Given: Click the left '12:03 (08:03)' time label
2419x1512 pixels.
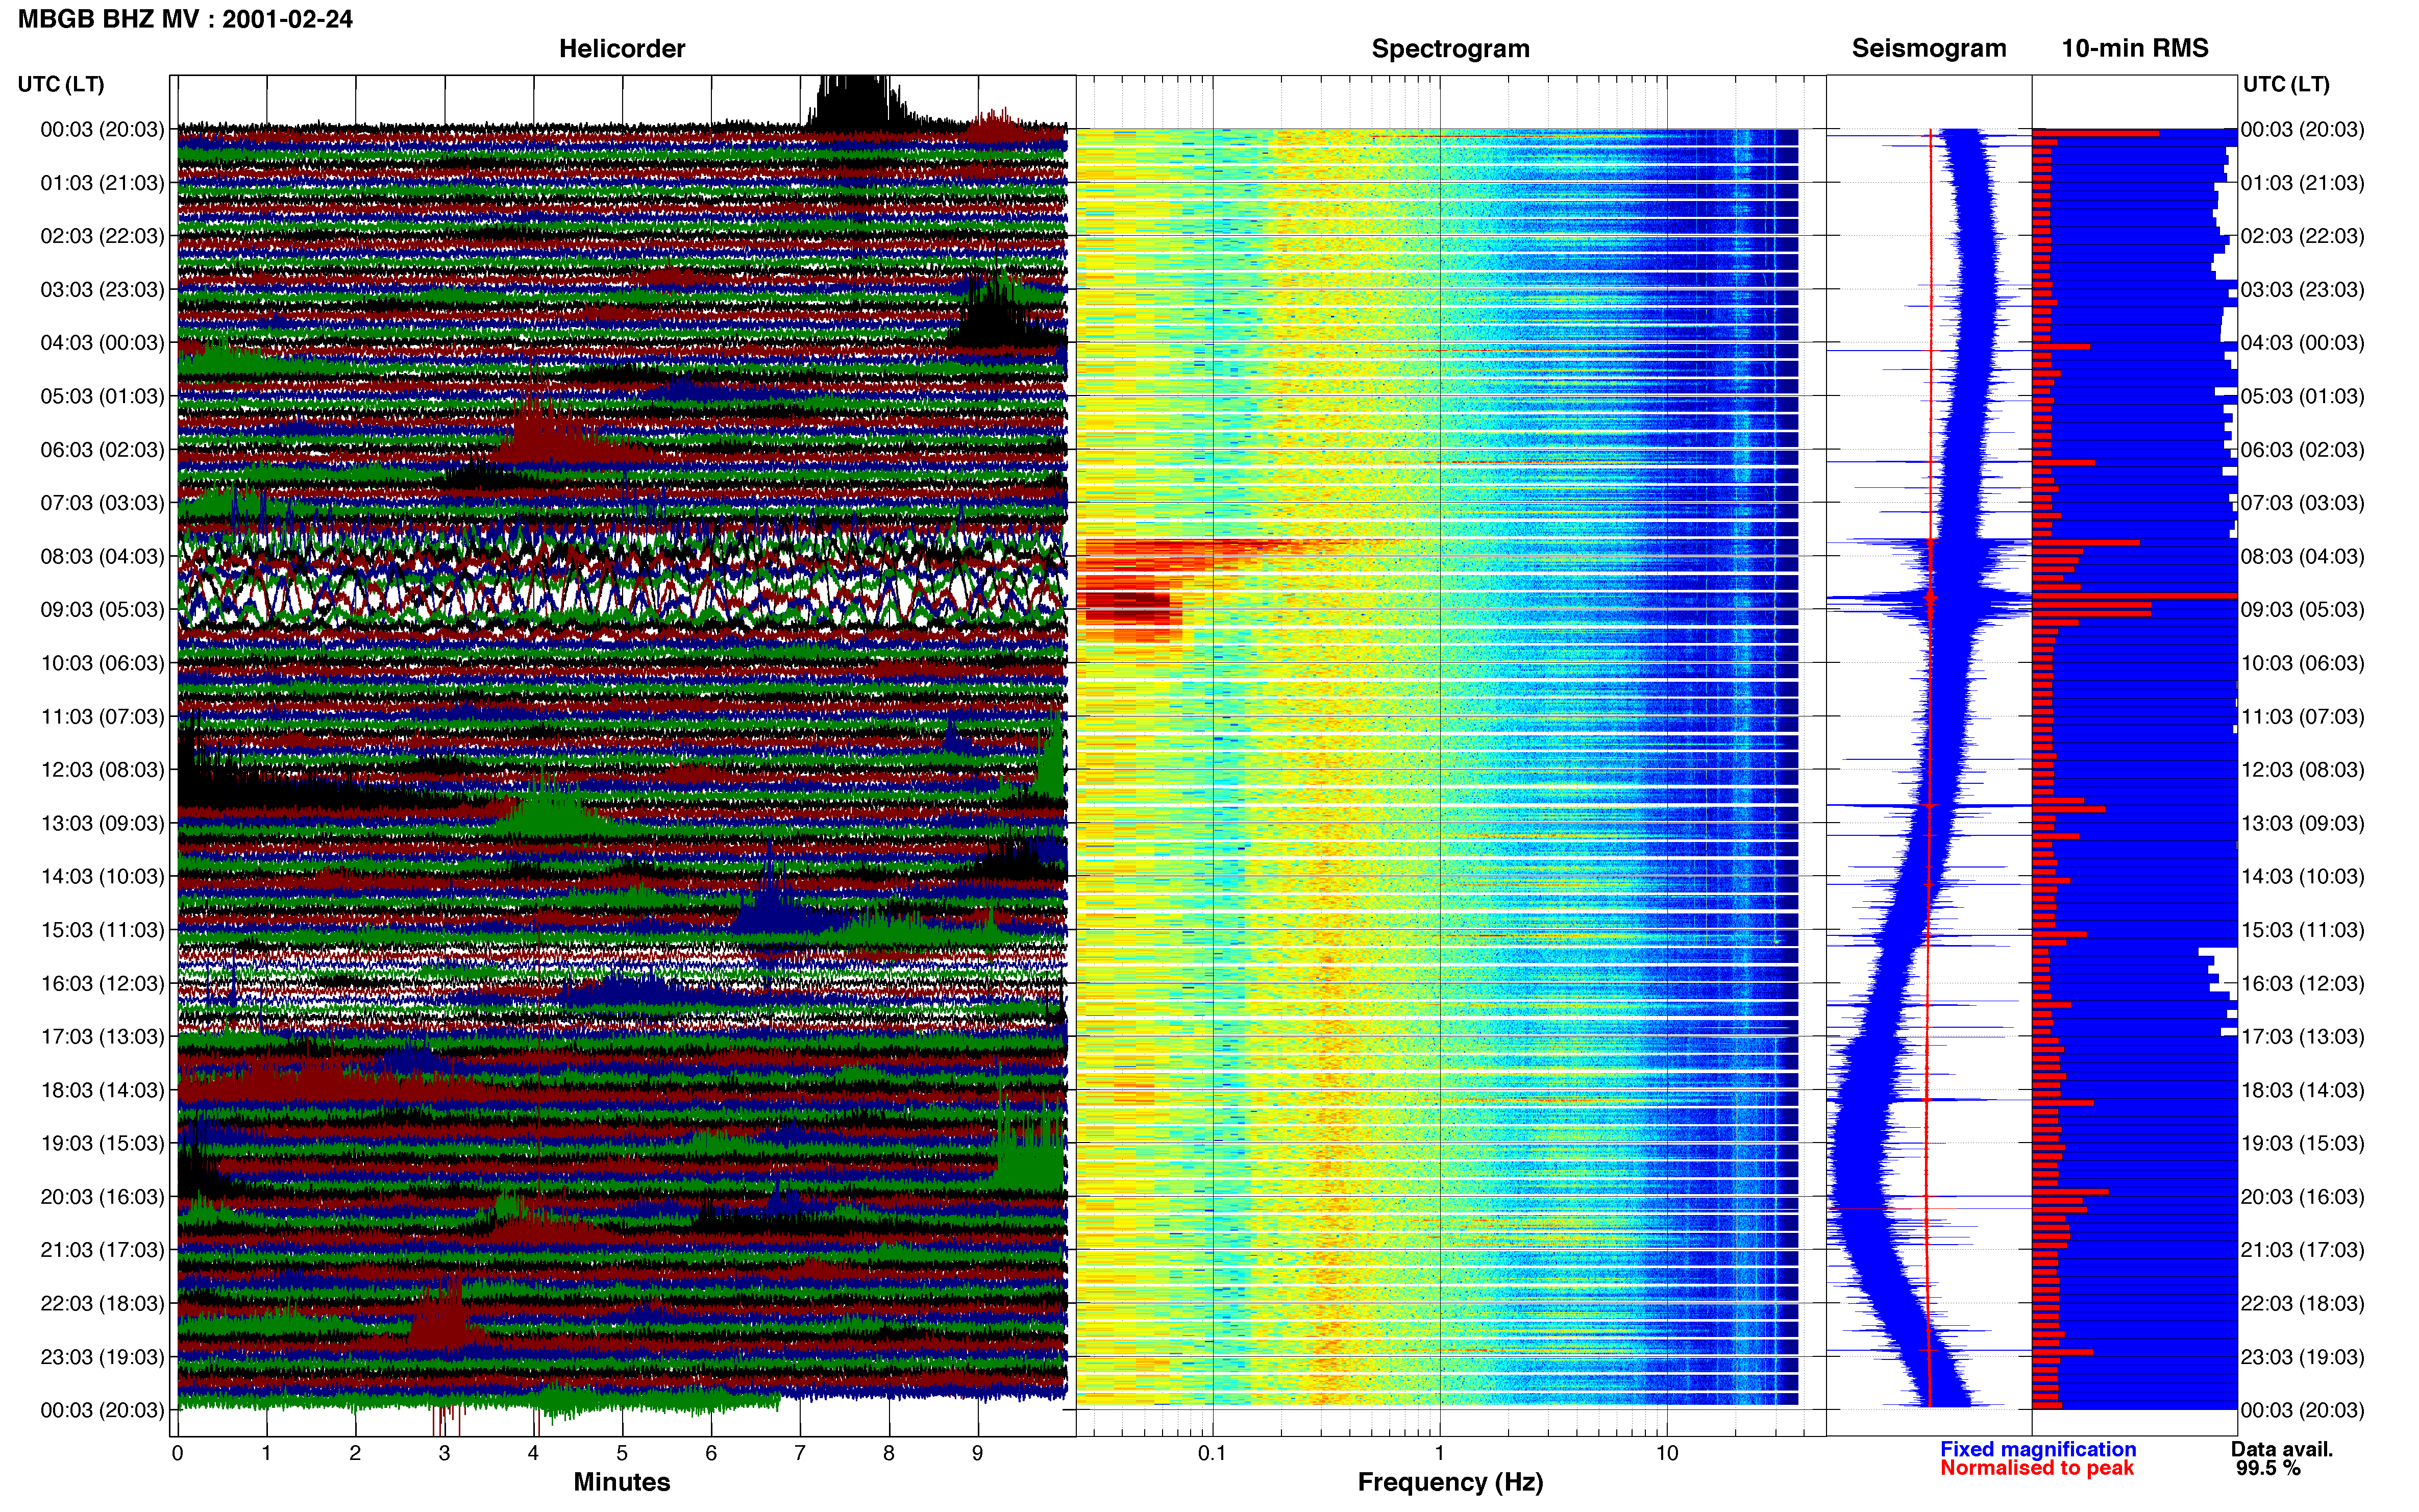Looking at the screenshot, I should (x=102, y=770).
